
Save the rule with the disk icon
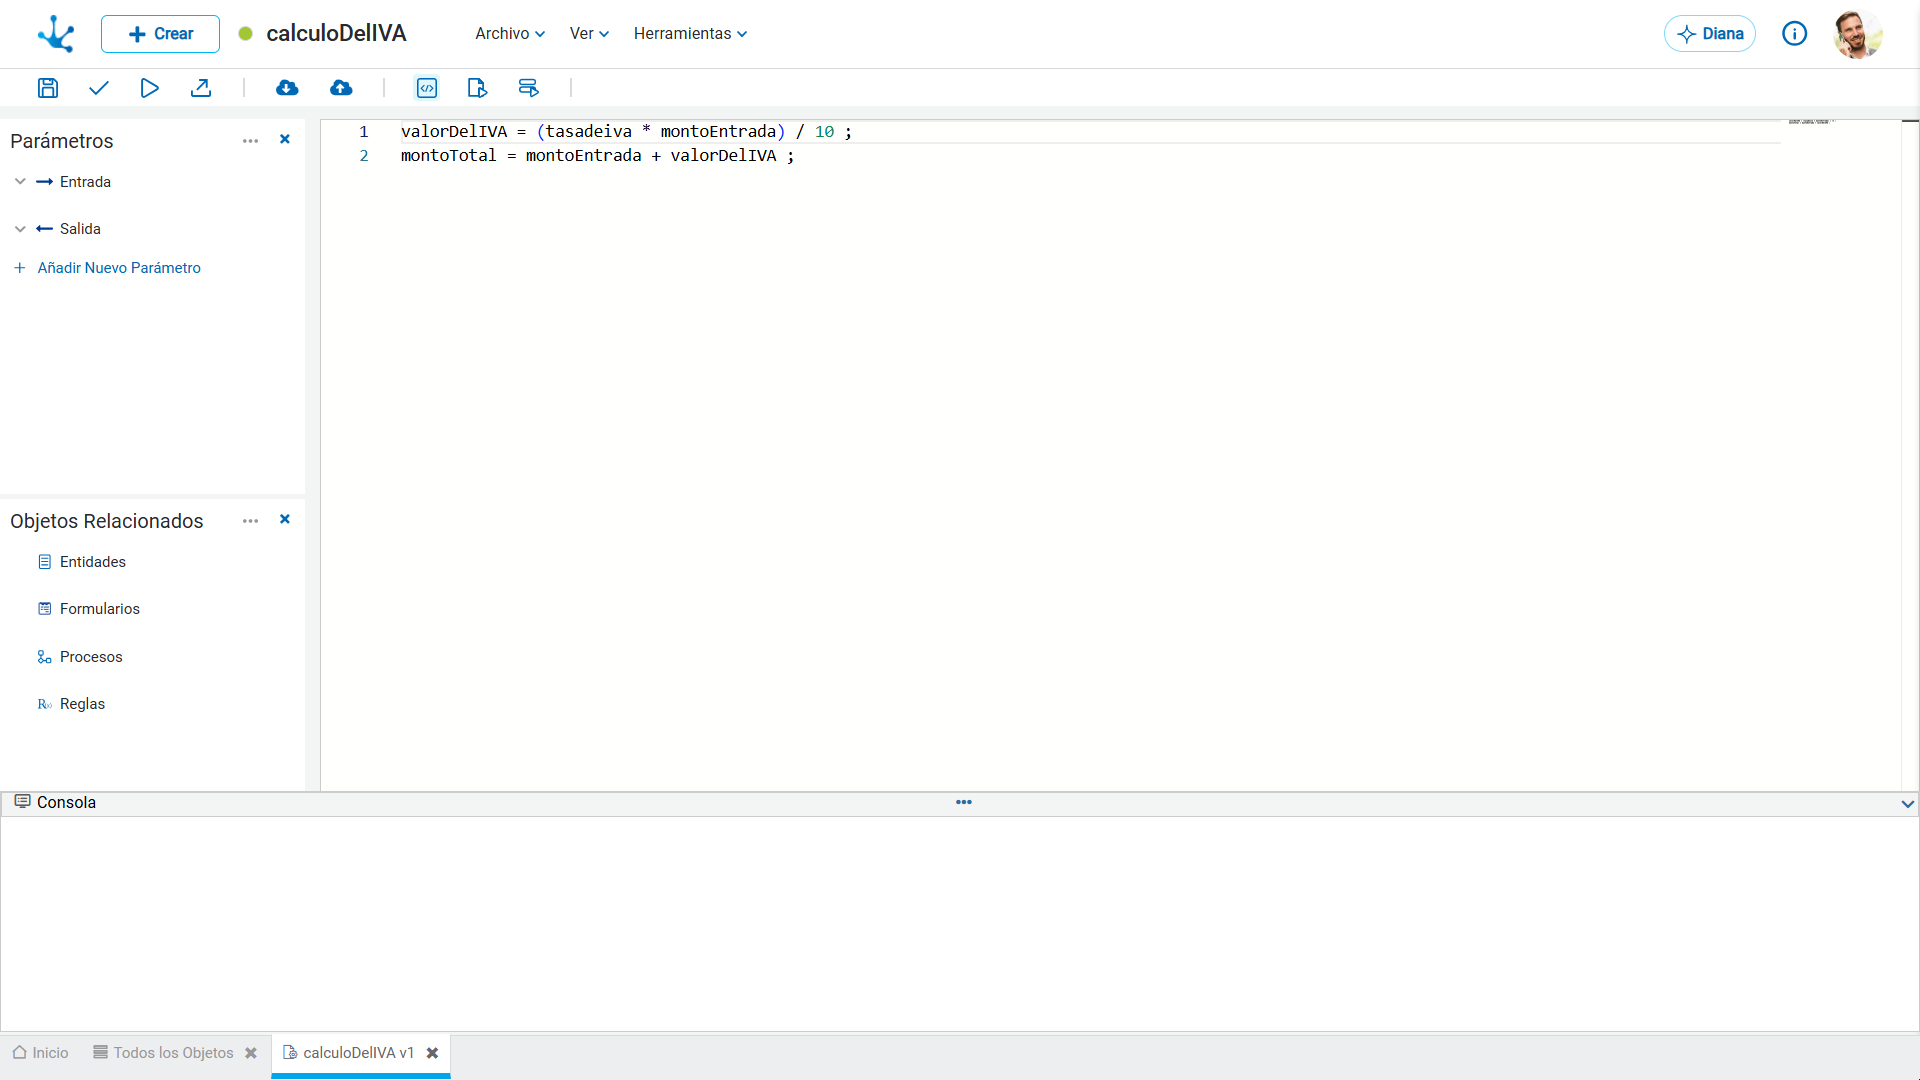click(47, 88)
